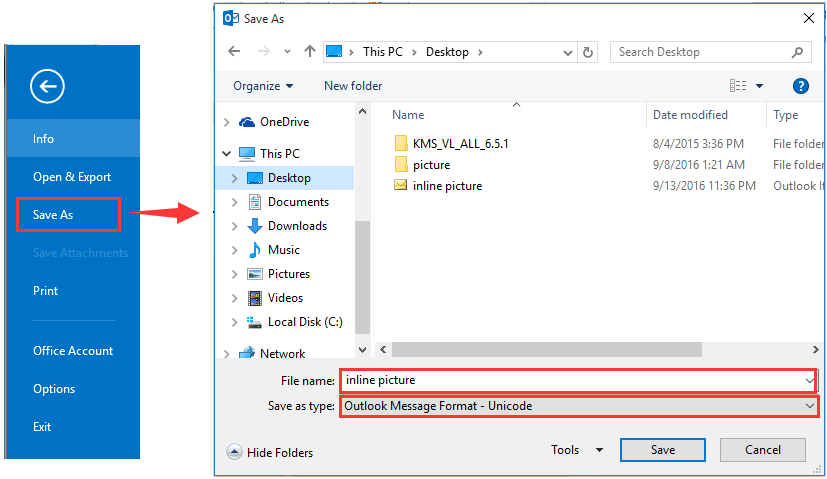Viewport: 827px width, 479px height.
Task: Open the Tools dropdown
Action: [x=577, y=450]
